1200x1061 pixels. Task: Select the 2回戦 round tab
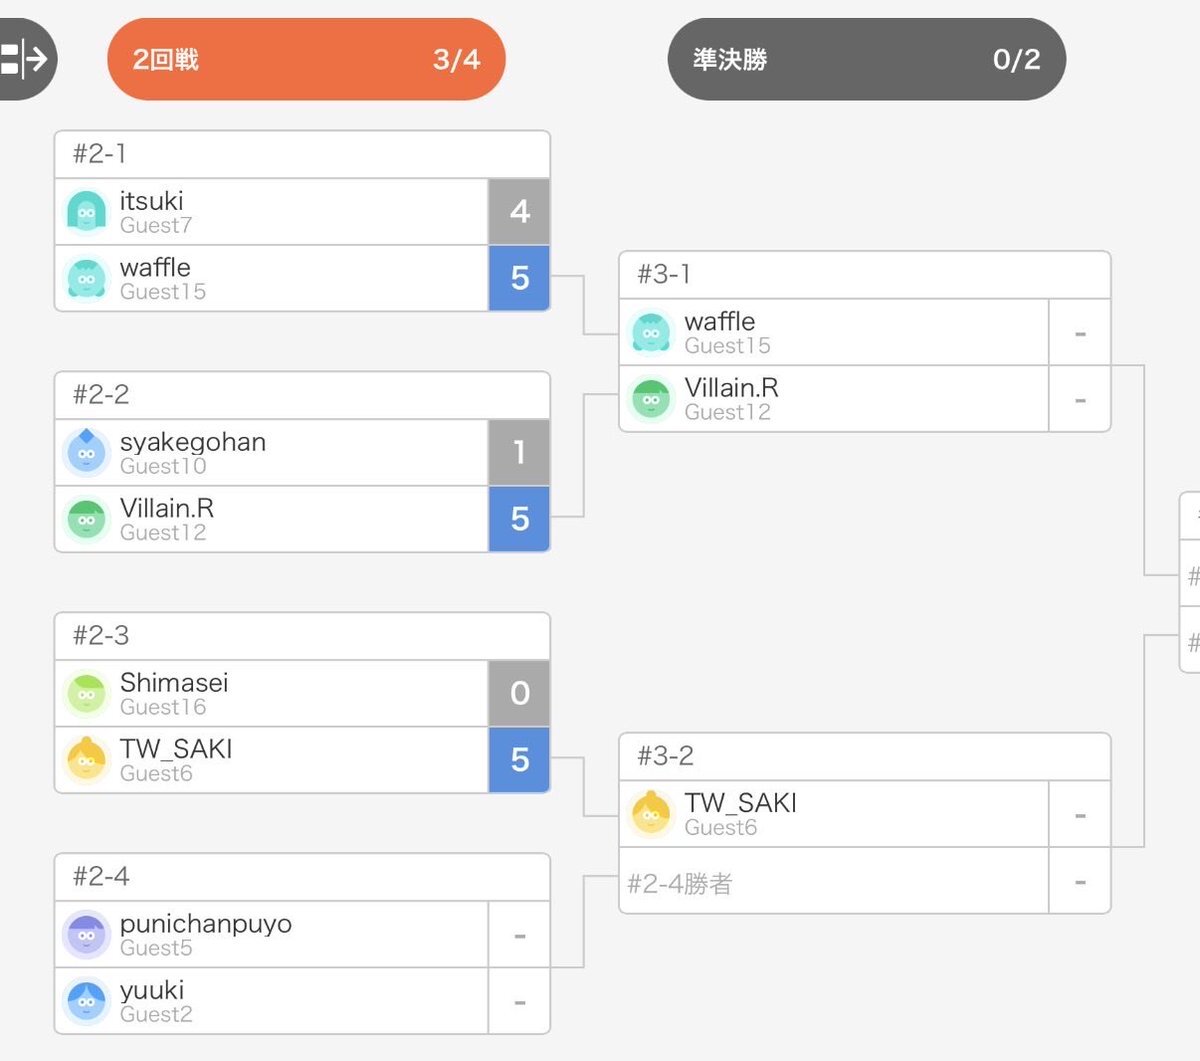point(306,60)
